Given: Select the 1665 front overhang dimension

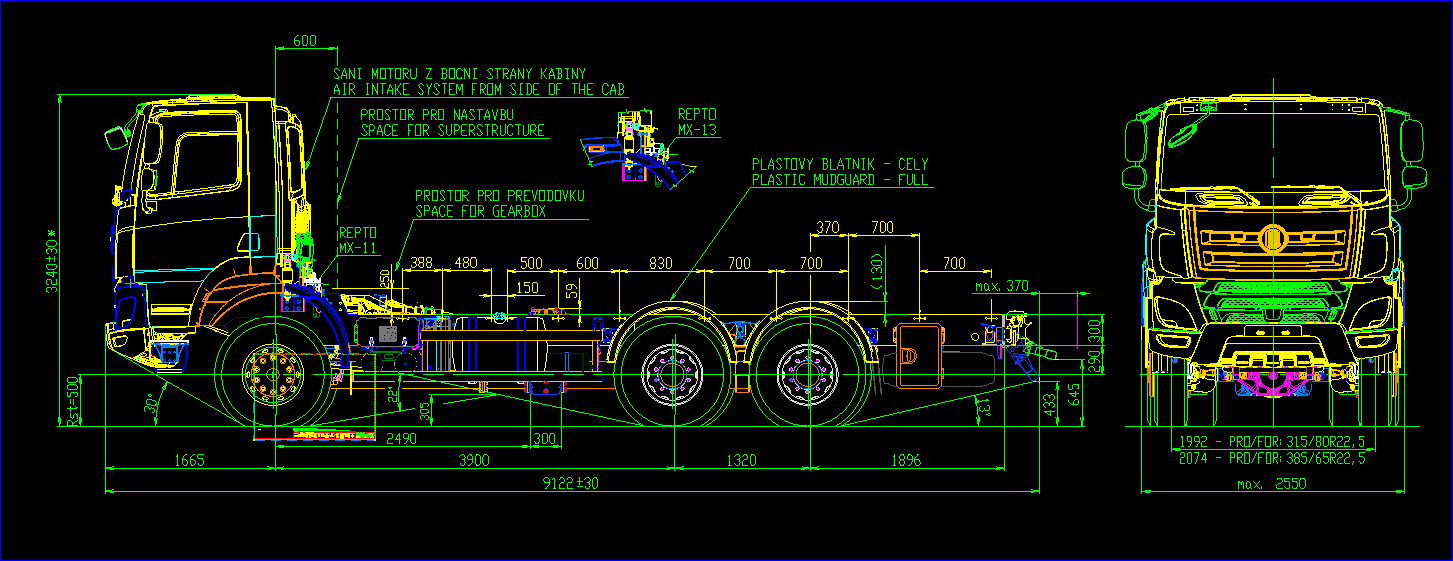Looking at the screenshot, I should (188, 460).
